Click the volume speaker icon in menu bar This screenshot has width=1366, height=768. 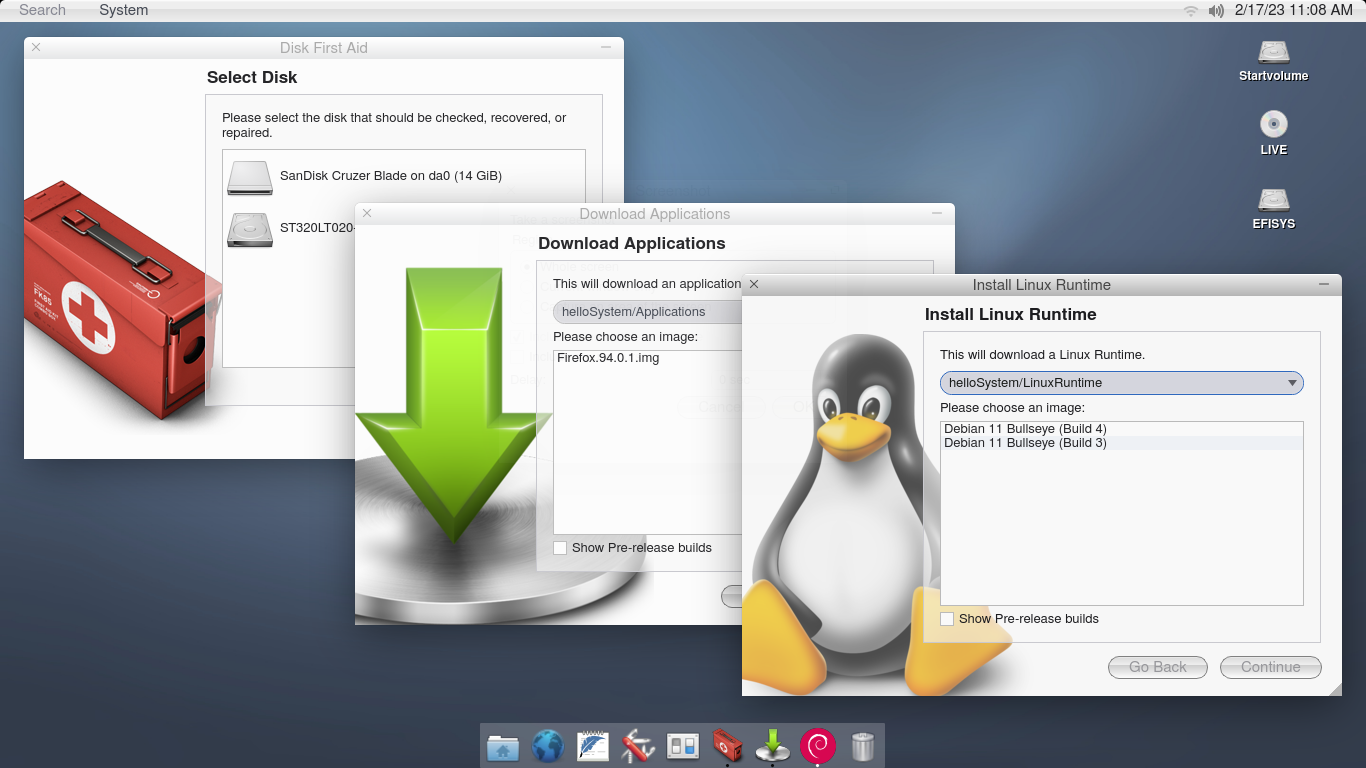(1216, 10)
